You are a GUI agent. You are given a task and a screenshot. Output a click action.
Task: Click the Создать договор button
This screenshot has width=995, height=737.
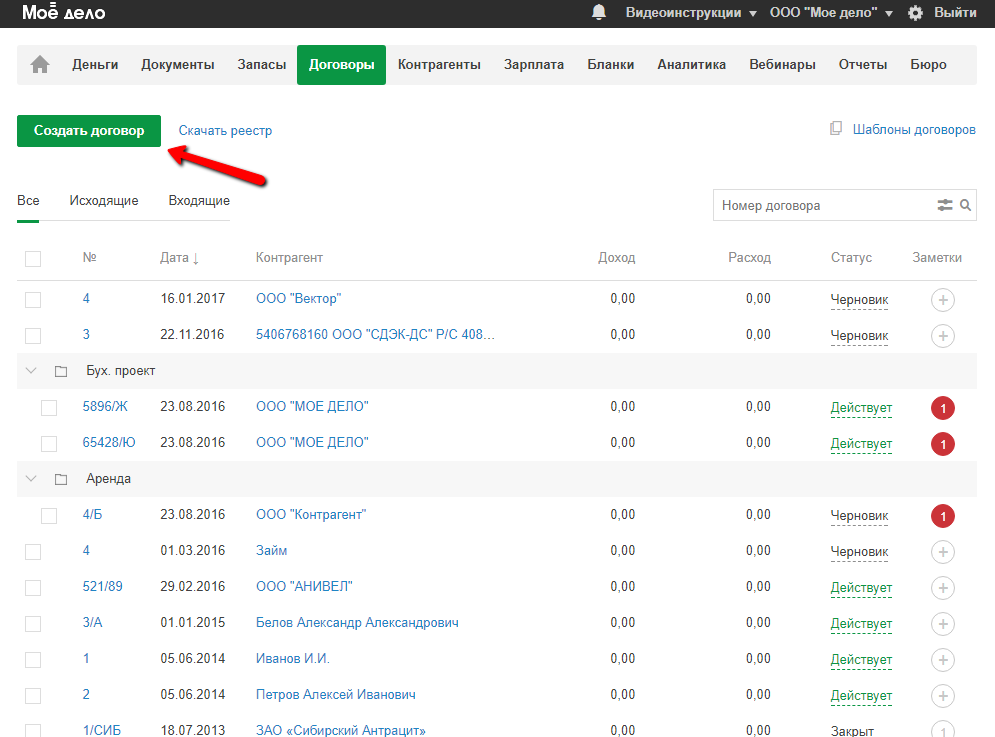point(89,131)
